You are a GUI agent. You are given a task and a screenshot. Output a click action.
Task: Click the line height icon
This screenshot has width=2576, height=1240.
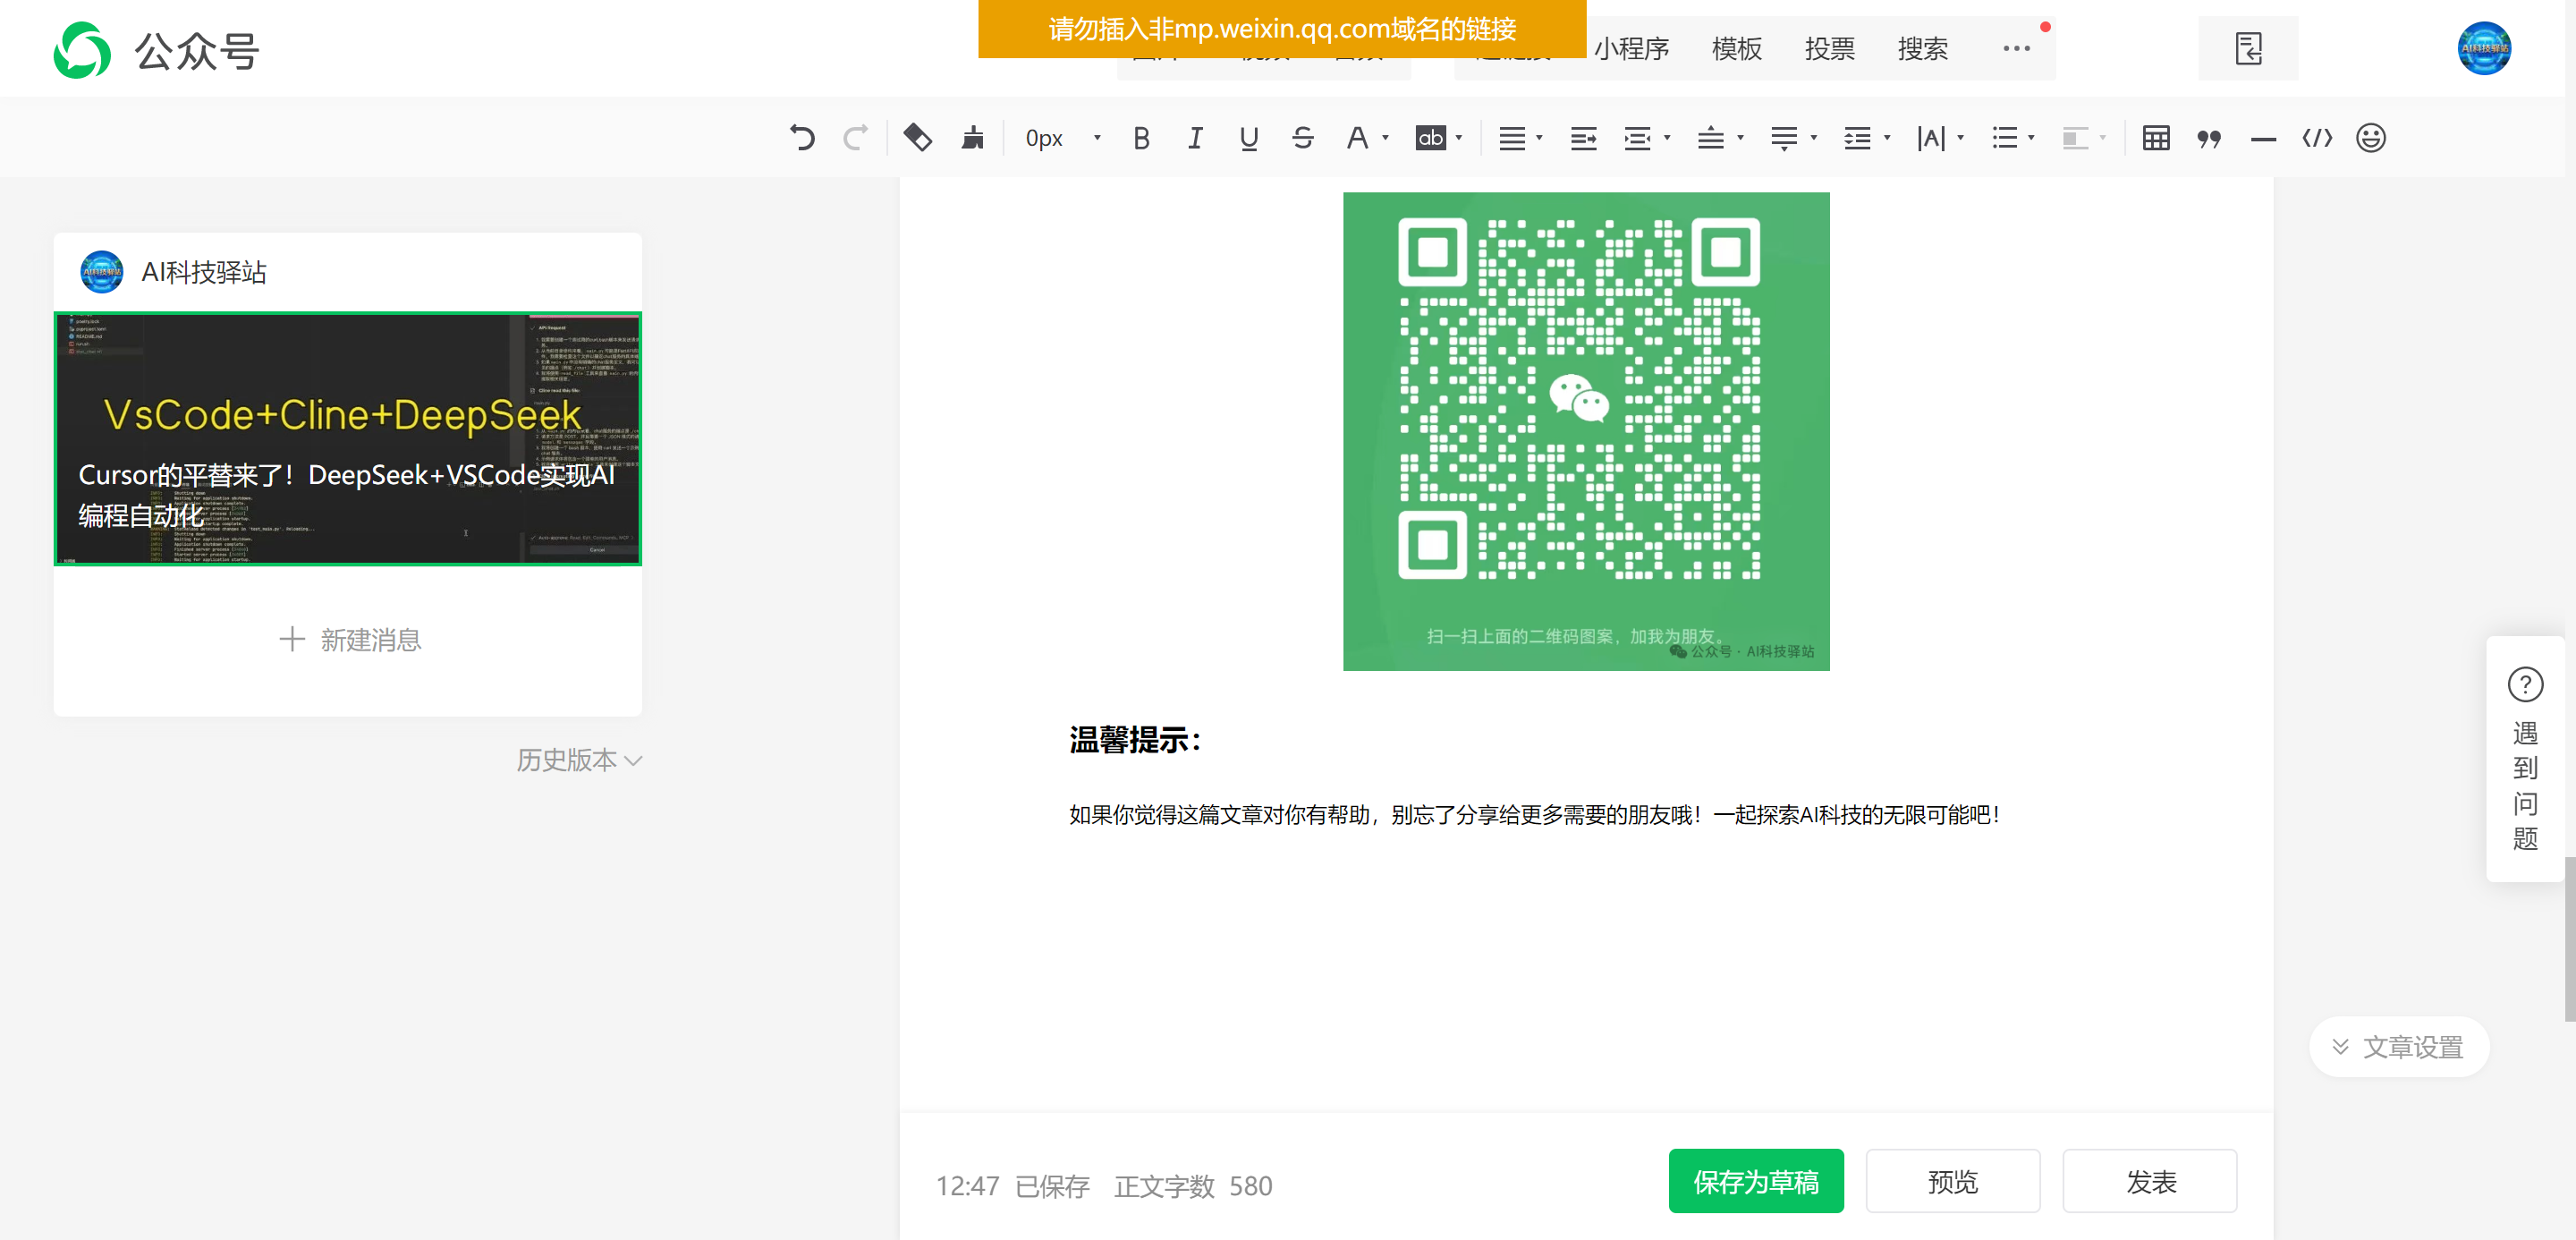click(1858, 138)
